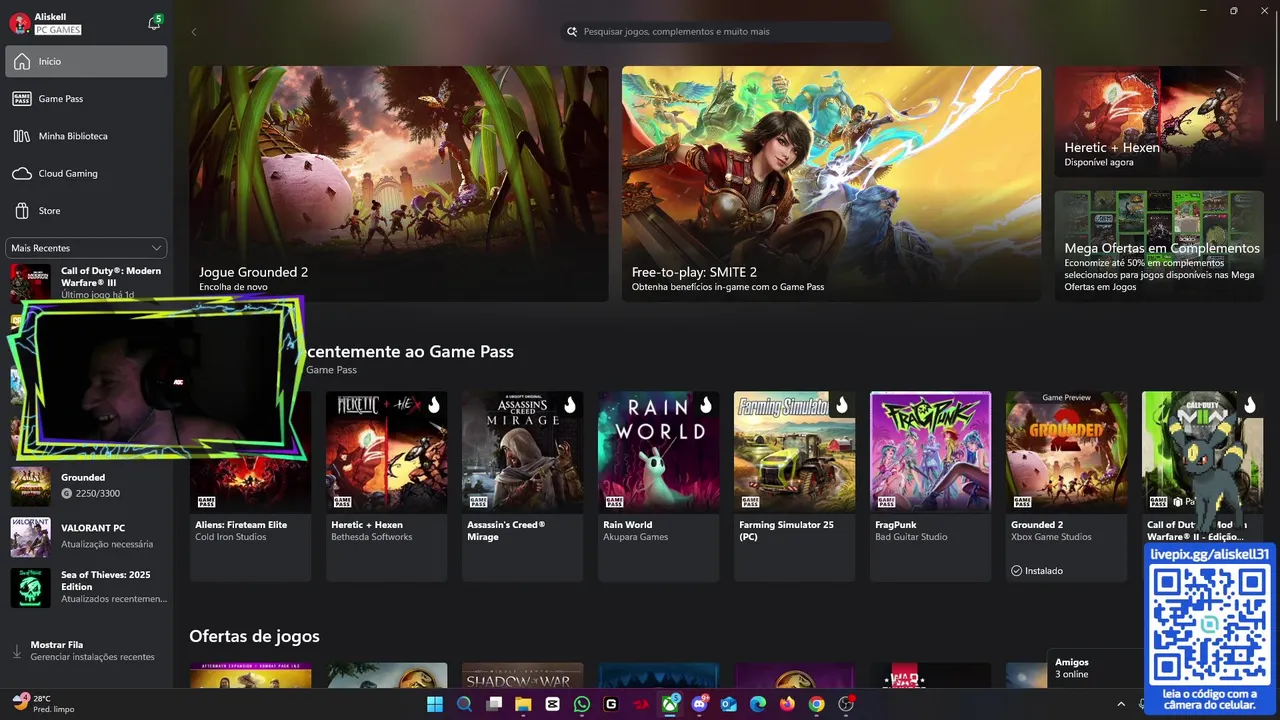Click the Aliskell profile avatar
This screenshot has width=1280, height=720.
20,24
